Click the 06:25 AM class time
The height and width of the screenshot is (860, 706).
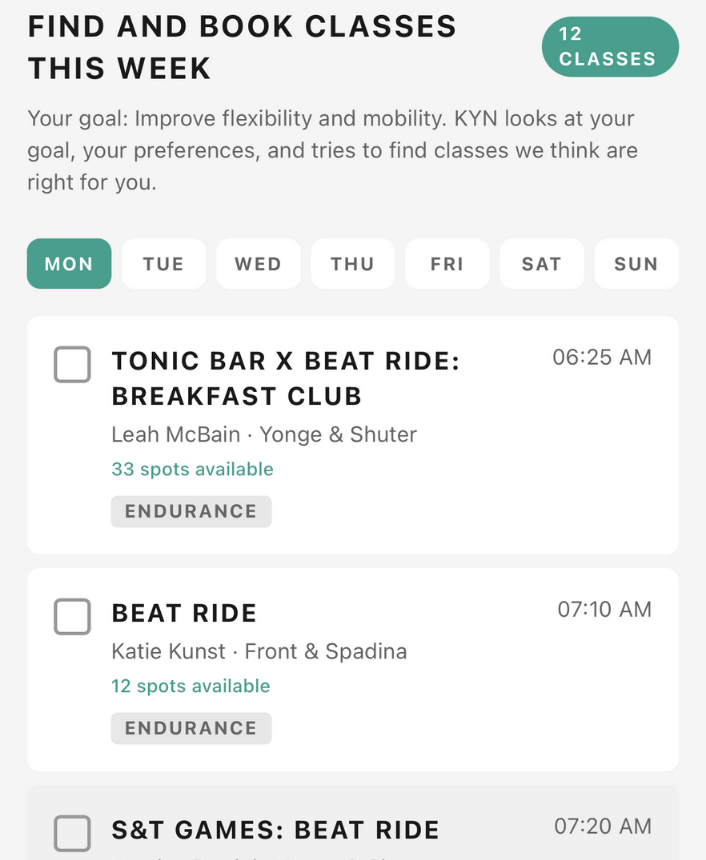point(601,357)
